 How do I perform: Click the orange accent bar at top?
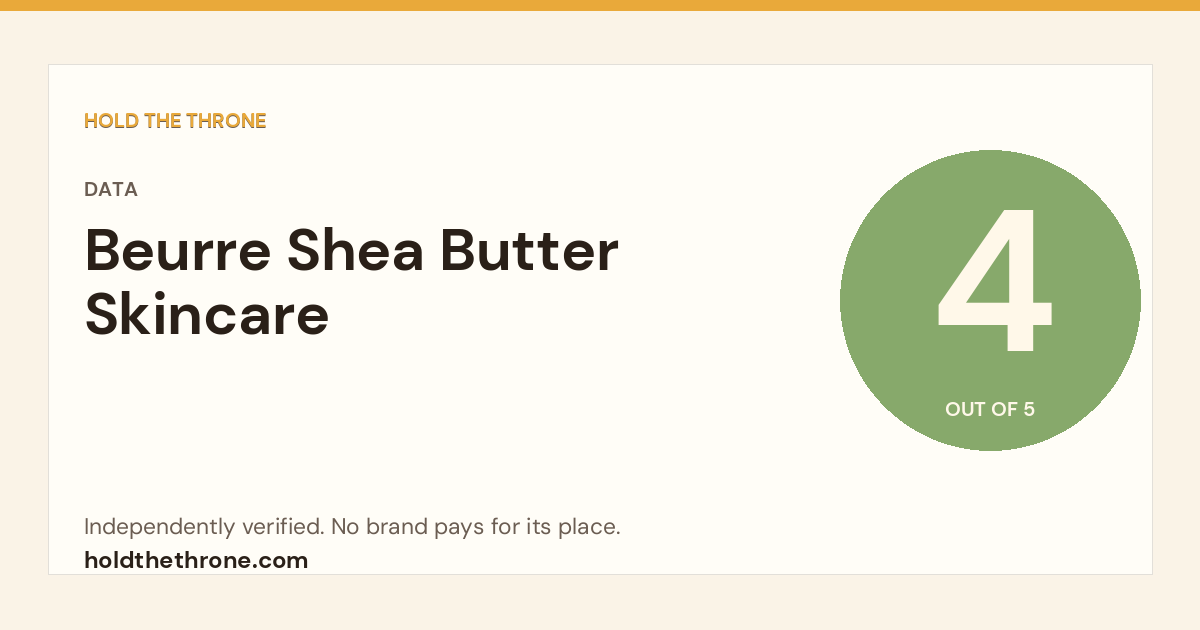[x=600, y=5]
